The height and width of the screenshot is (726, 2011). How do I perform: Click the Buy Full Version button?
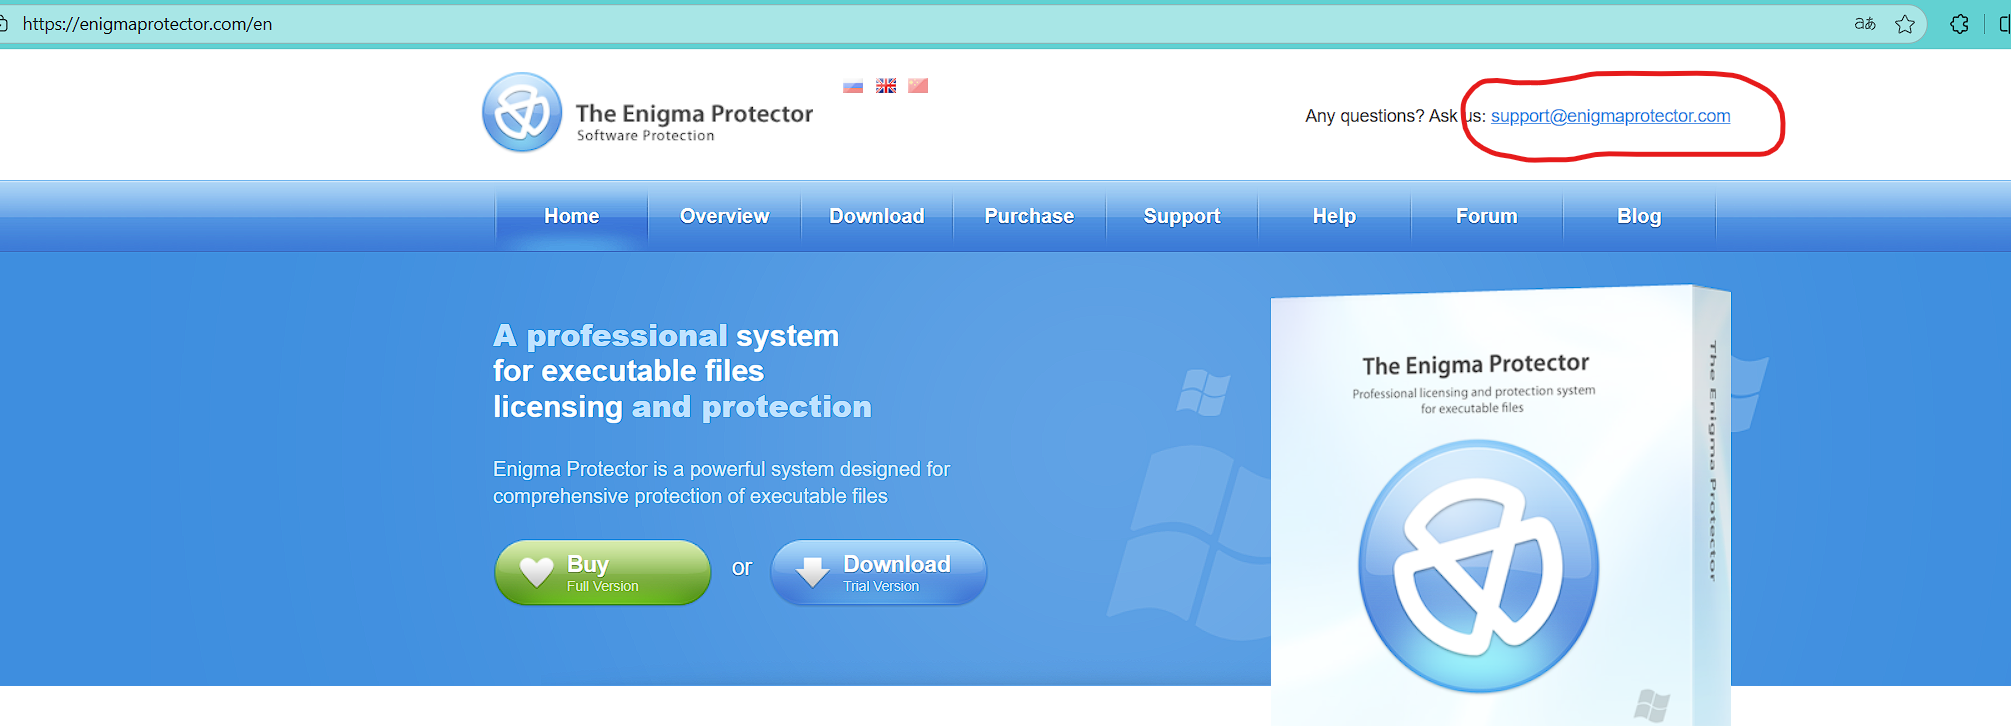(603, 572)
